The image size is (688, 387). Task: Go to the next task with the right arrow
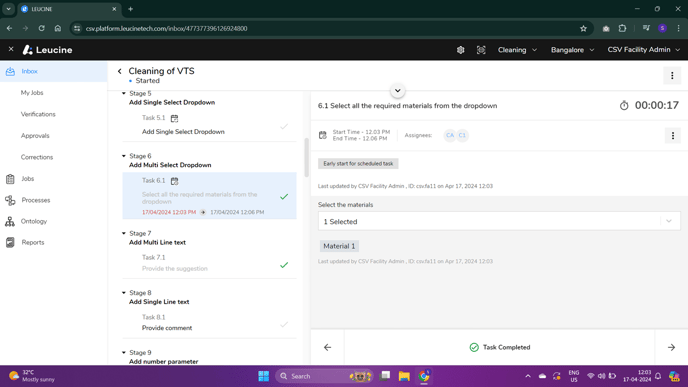click(x=671, y=347)
